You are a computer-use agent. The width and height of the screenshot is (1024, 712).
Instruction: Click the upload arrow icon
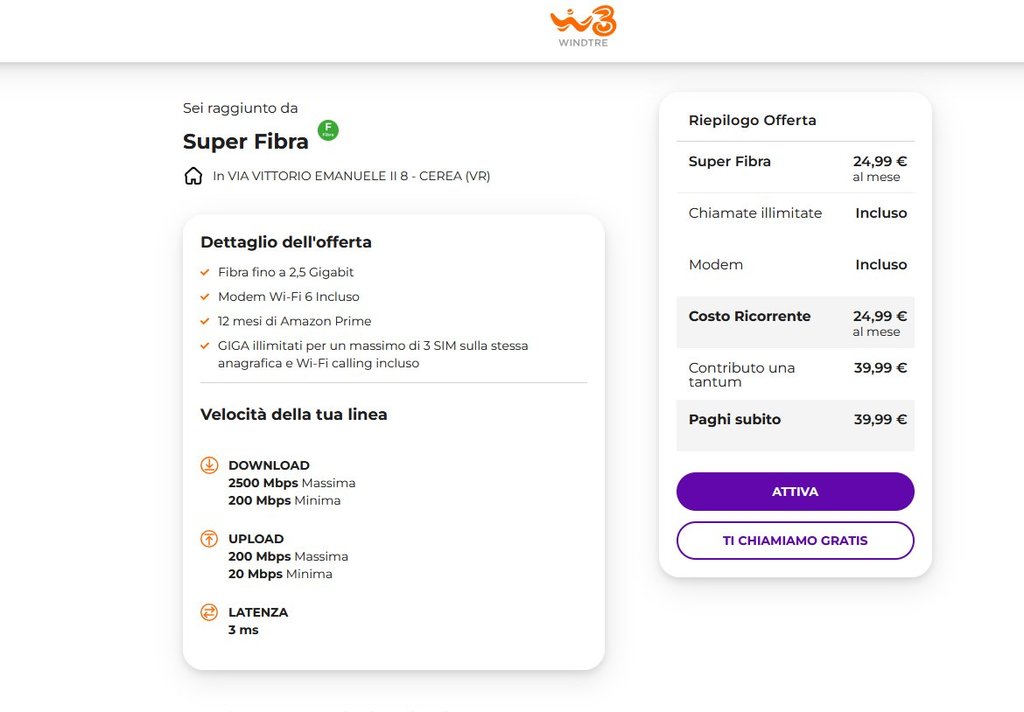209,539
